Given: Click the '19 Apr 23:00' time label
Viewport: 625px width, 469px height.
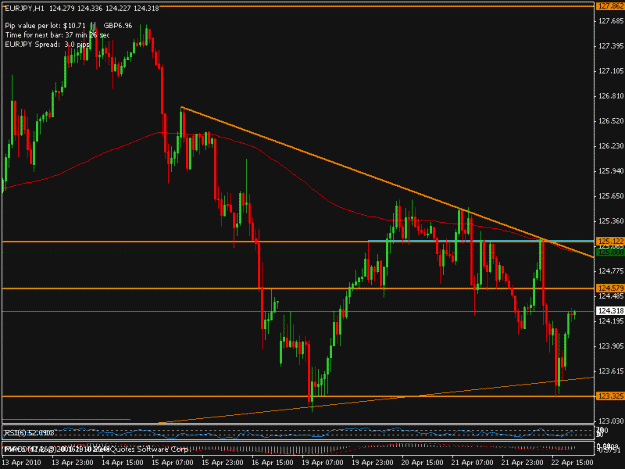Looking at the screenshot, I should point(372,463).
